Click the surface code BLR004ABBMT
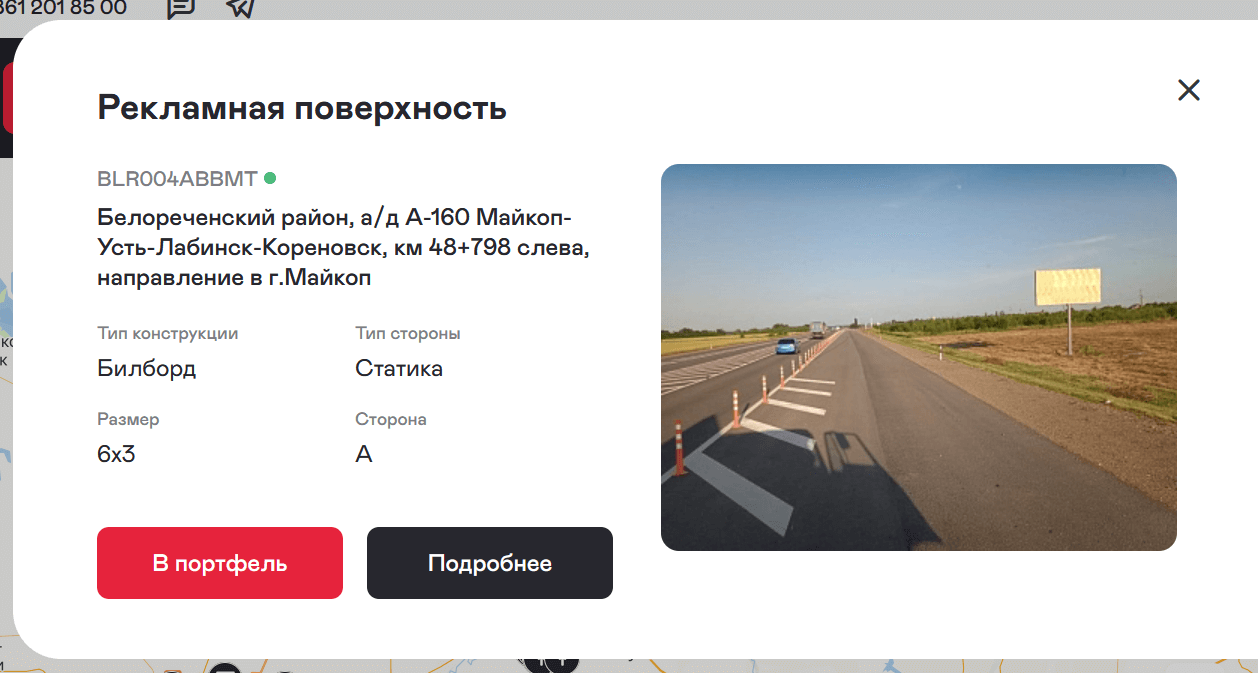 coord(177,180)
